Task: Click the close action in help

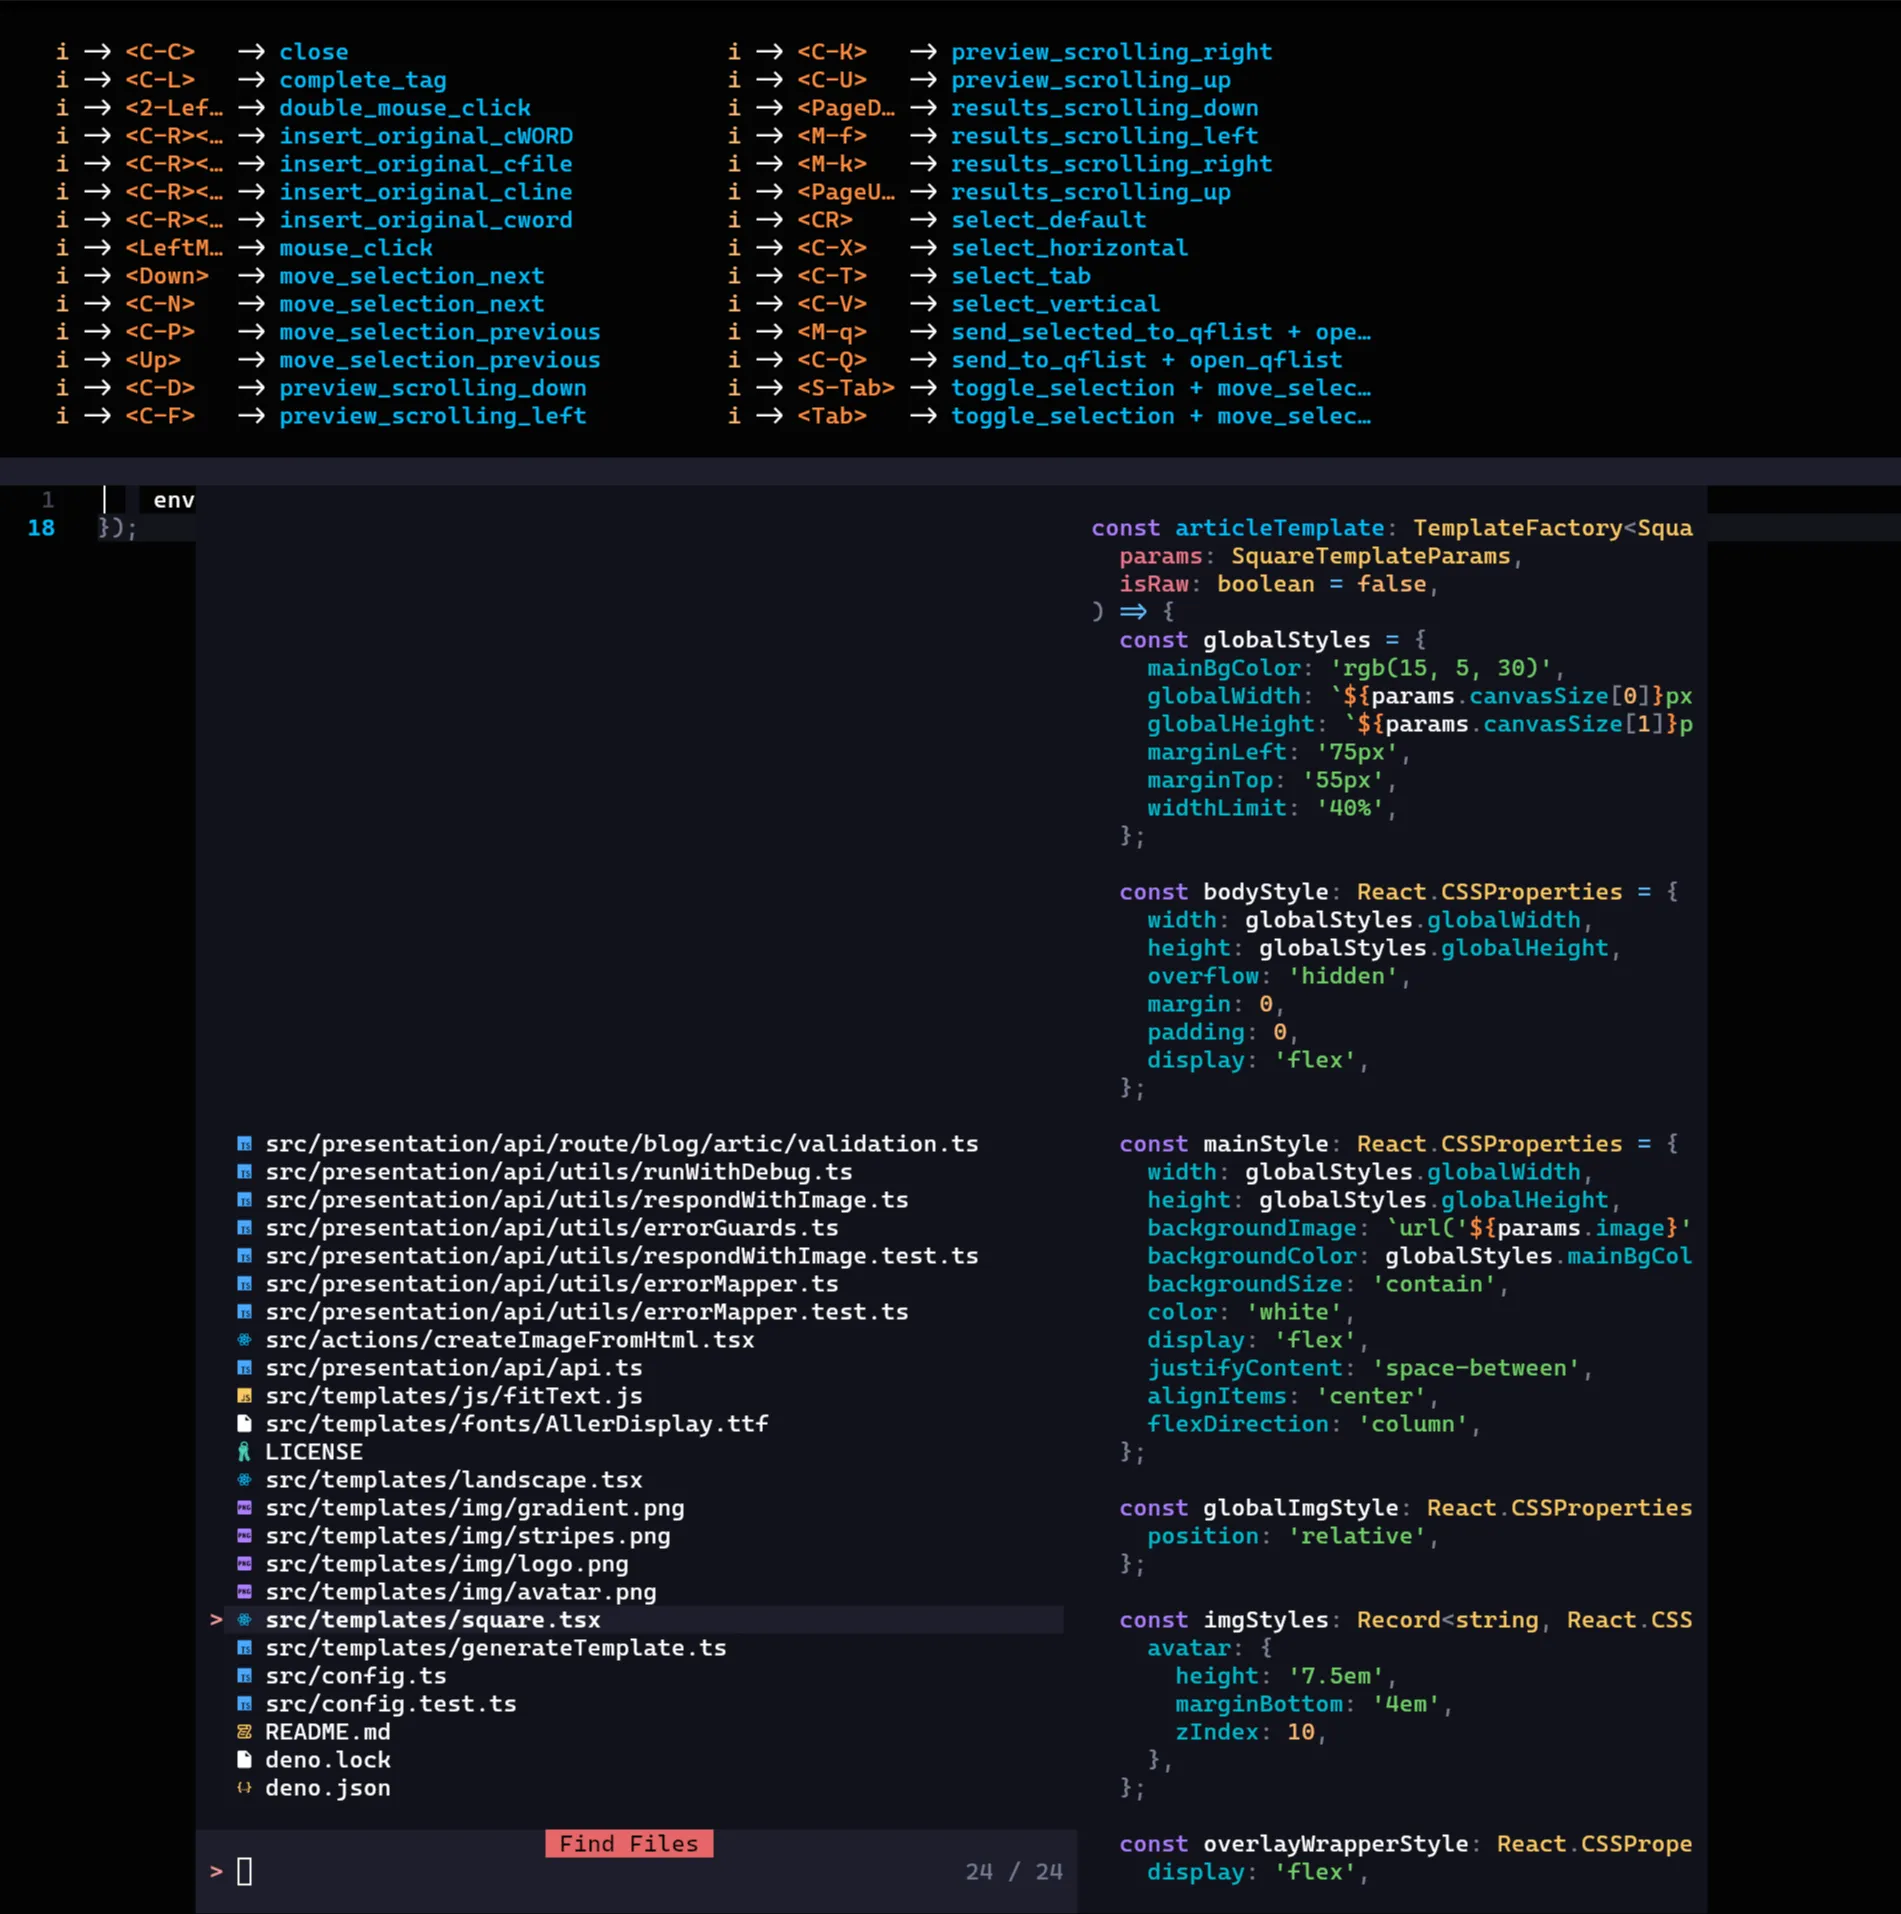Action: pyautogui.click(x=313, y=52)
